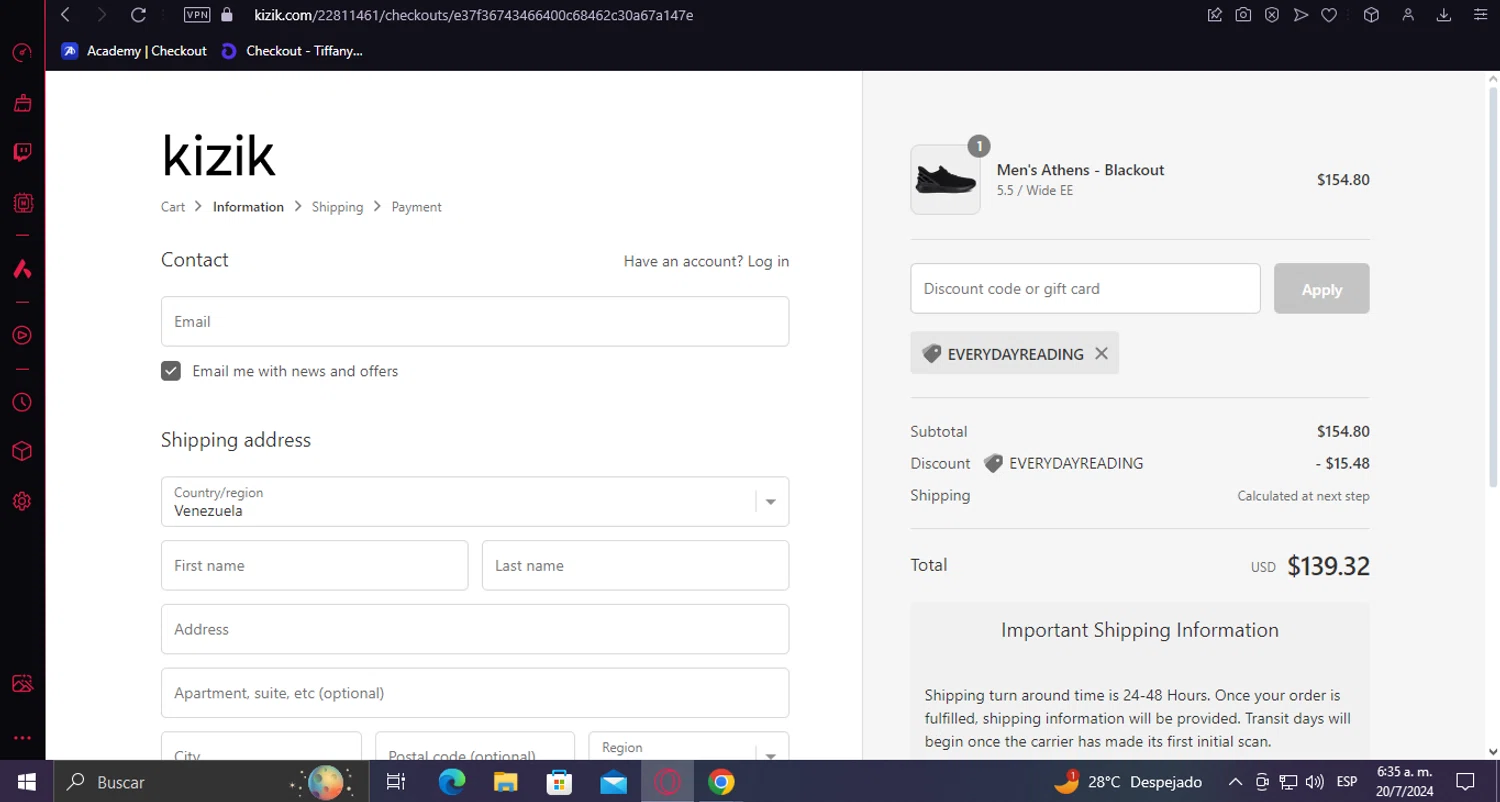Open the chip-shaped sidebar icon
1500x802 pixels.
point(22,203)
